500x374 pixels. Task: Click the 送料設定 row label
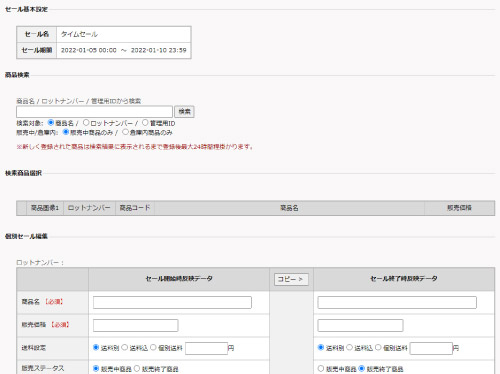pos(34,348)
